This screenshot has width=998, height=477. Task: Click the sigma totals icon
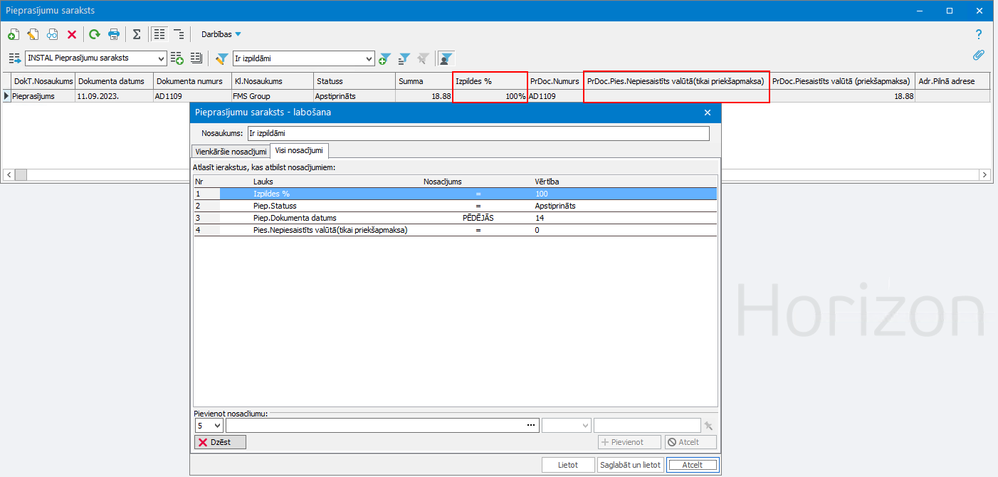click(137, 34)
